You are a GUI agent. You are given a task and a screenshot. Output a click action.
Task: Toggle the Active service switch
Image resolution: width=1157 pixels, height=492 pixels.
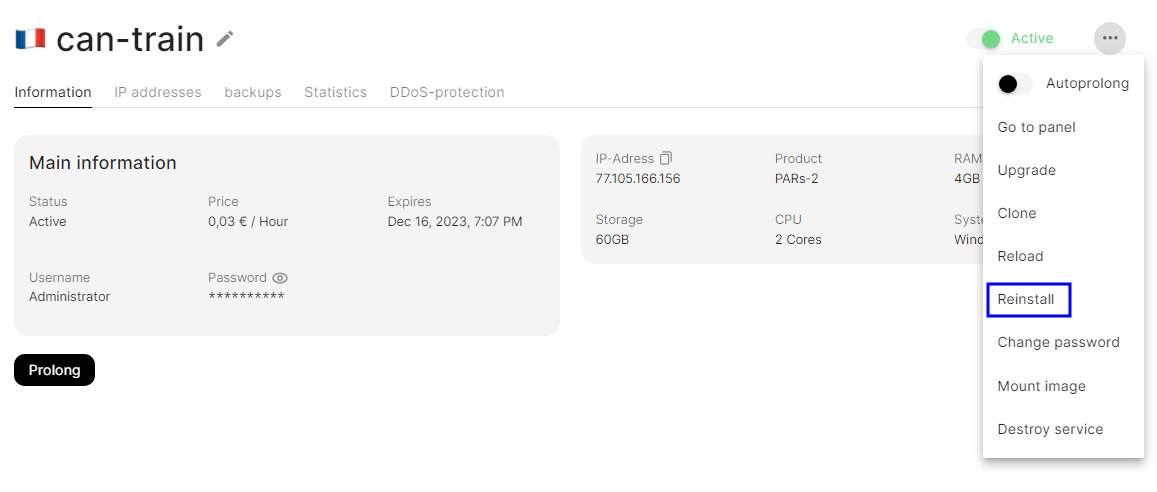click(984, 39)
